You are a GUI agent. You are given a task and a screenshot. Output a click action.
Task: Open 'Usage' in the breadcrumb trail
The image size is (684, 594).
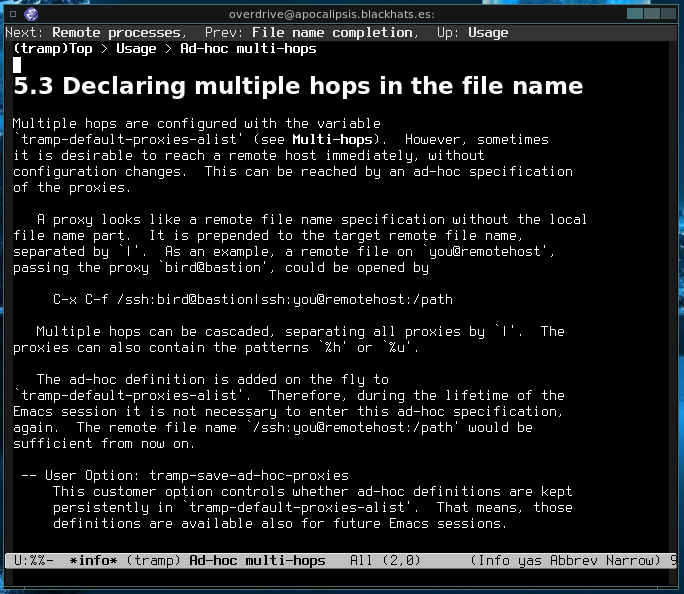coord(136,48)
